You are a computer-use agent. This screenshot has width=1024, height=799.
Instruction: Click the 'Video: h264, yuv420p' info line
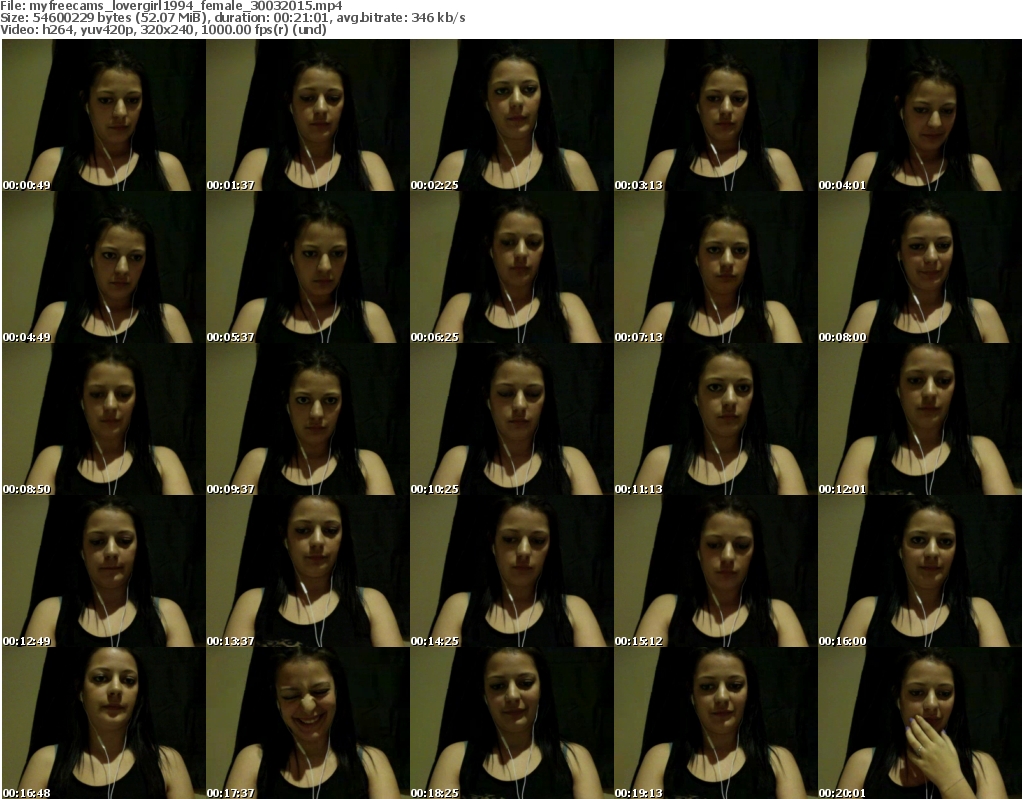[x=163, y=29]
